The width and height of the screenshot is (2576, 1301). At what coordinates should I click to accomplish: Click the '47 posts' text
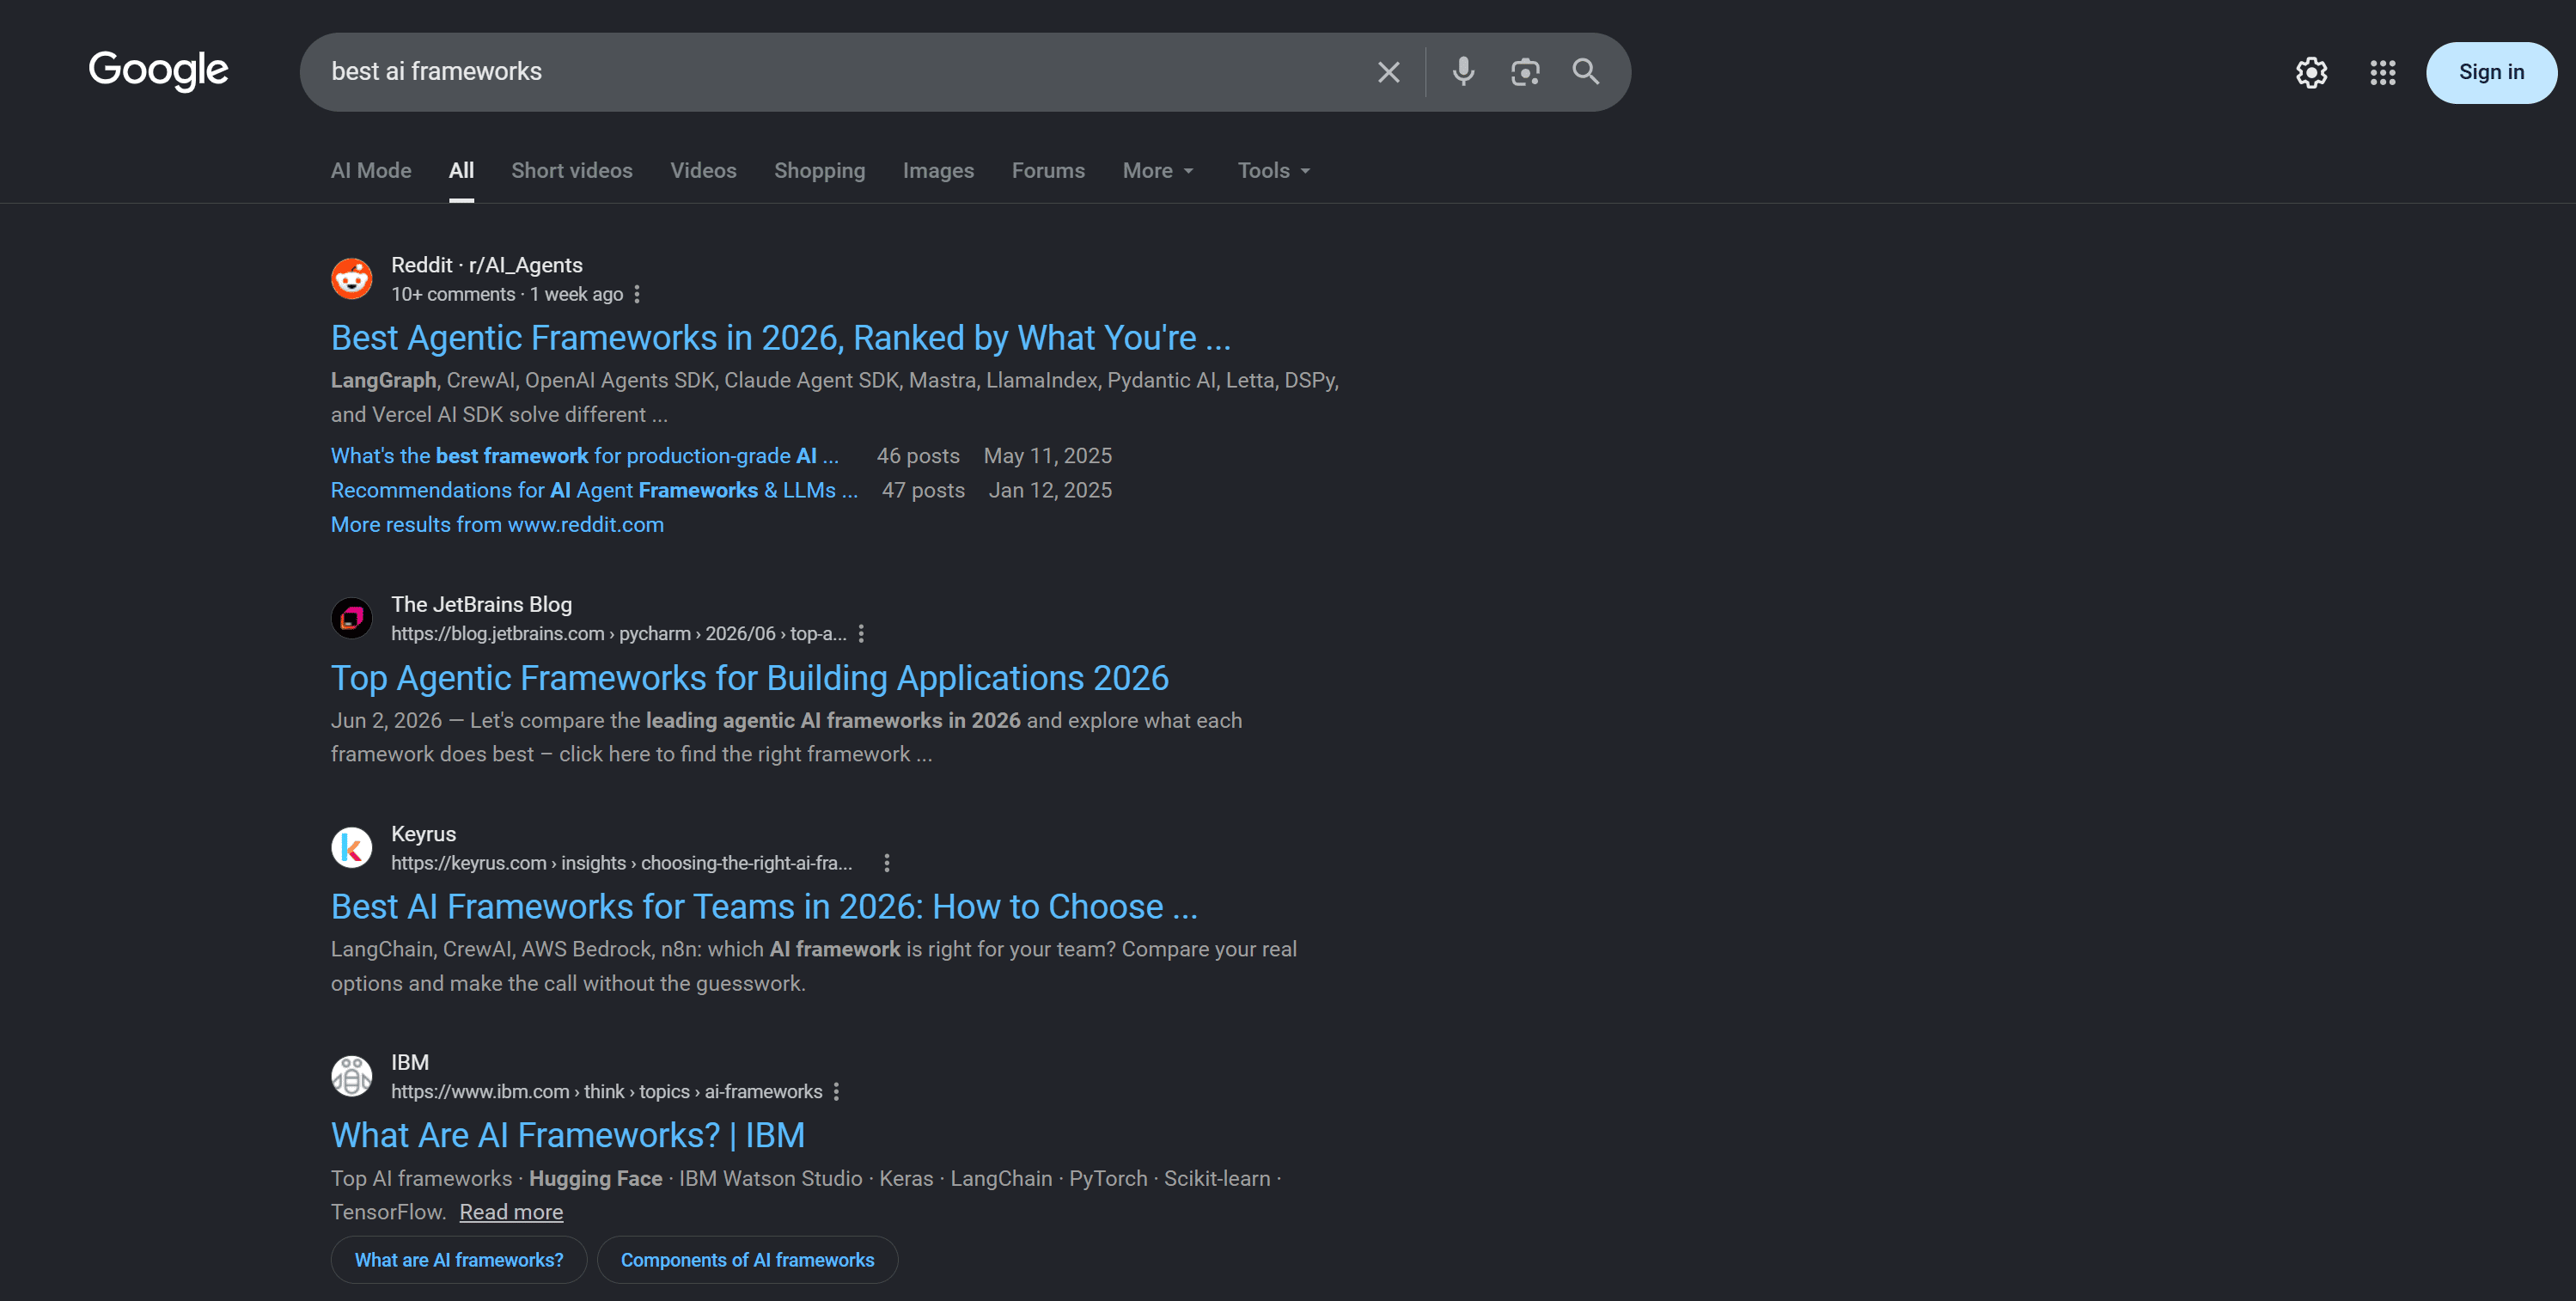pyautogui.click(x=923, y=490)
